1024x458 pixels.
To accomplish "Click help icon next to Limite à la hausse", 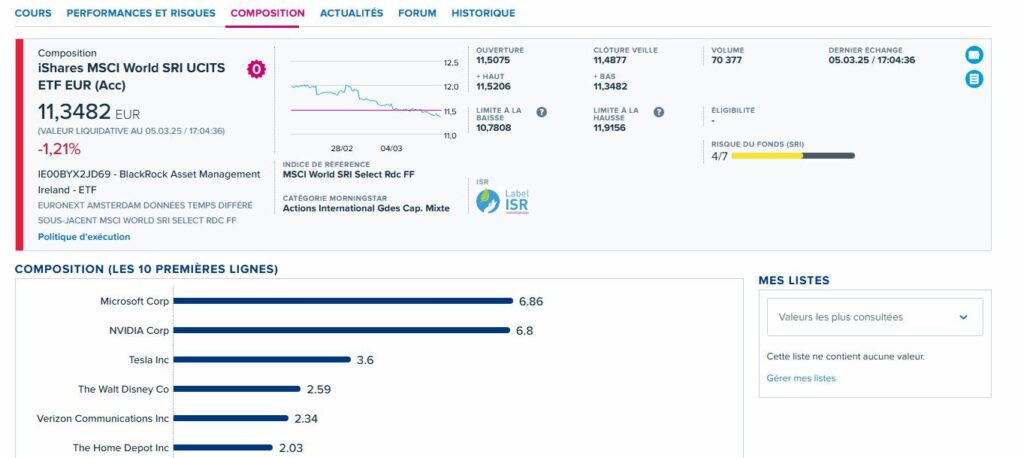I will (x=659, y=112).
